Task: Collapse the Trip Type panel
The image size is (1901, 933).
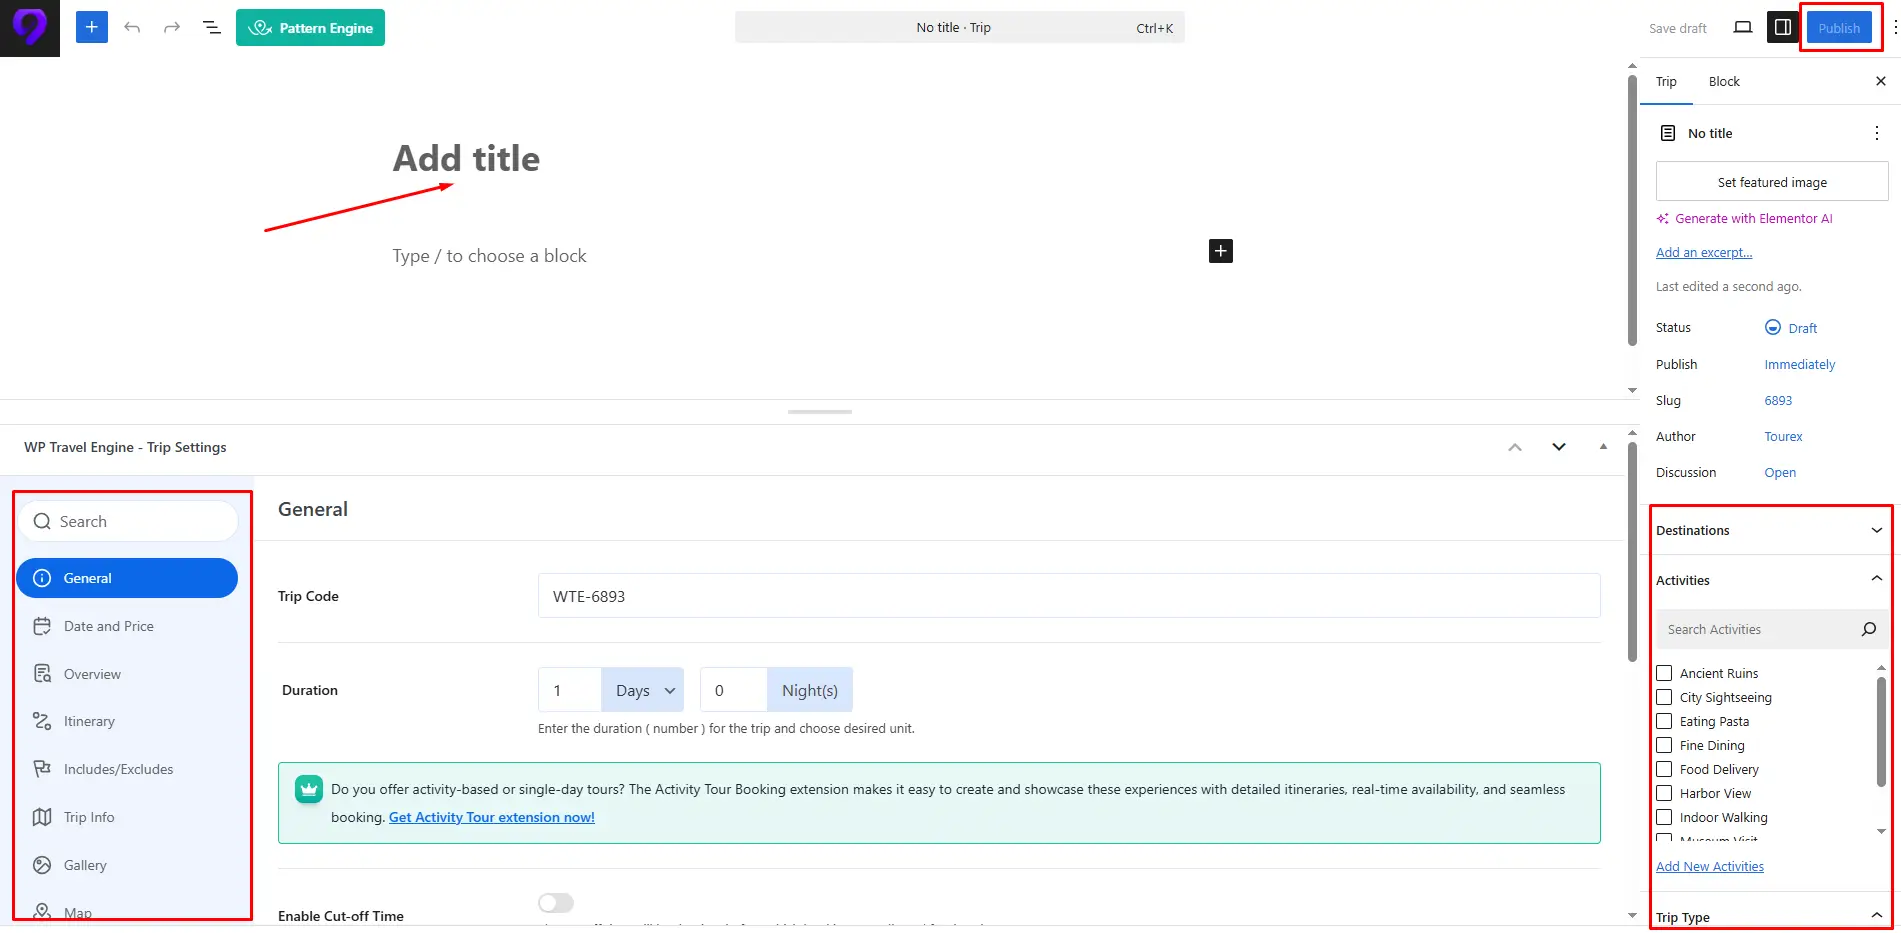Action: (x=1770, y=916)
